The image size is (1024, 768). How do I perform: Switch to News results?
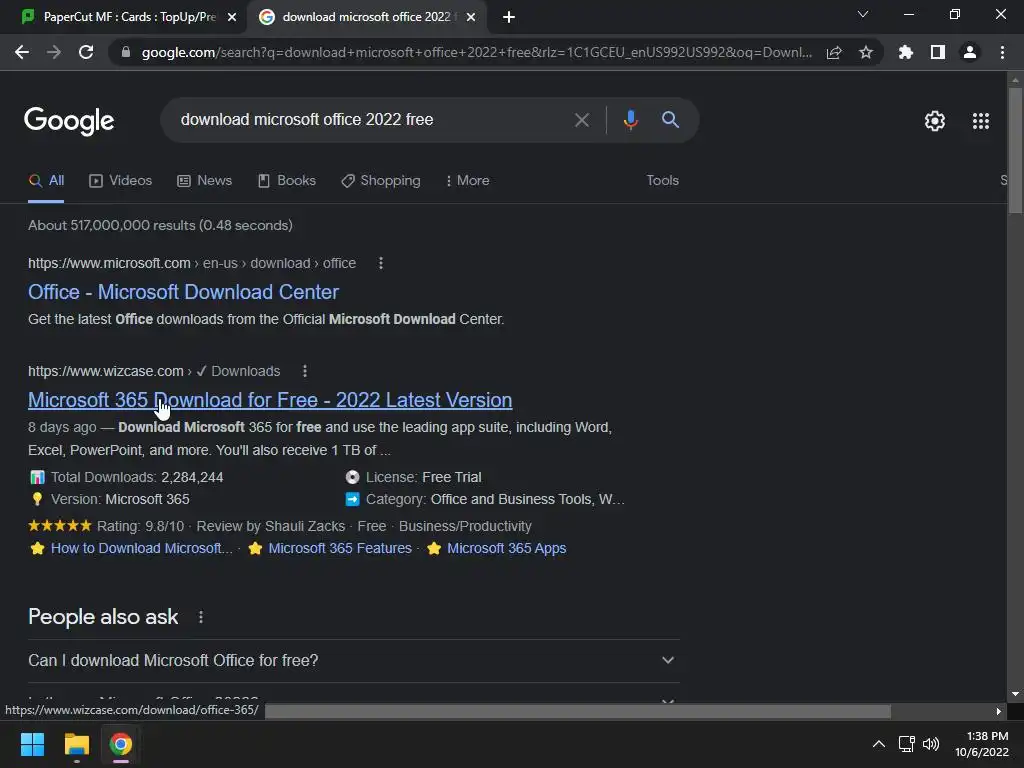click(204, 181)
